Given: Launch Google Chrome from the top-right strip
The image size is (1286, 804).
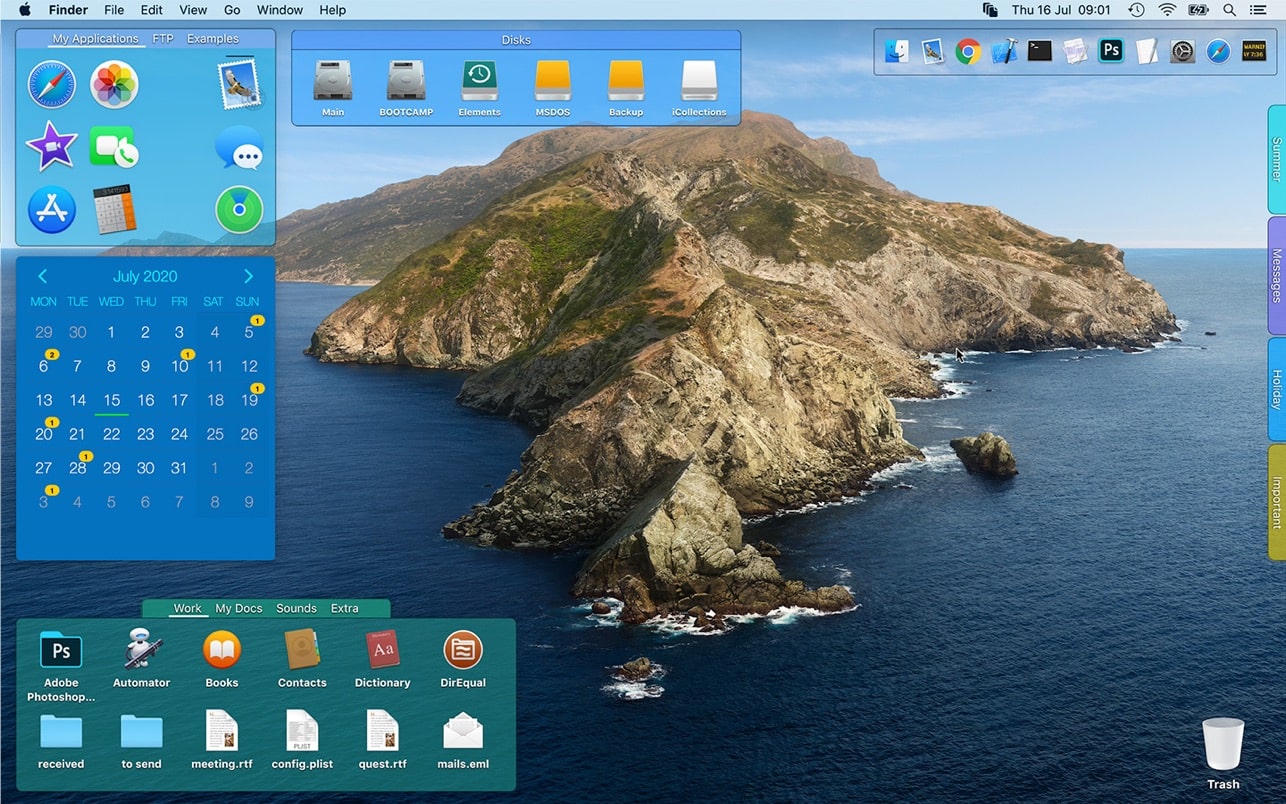Looking at the screenshot, I should 969,51.
